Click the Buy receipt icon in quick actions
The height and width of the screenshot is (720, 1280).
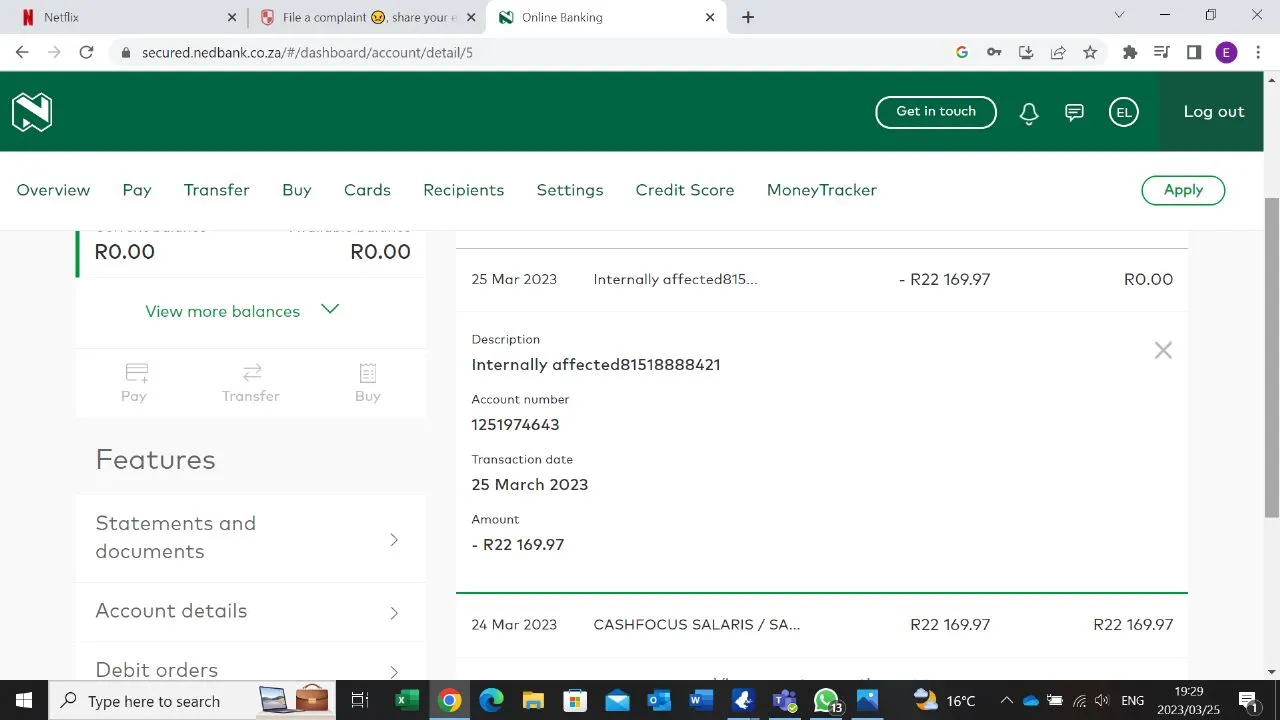pos(368,374)
